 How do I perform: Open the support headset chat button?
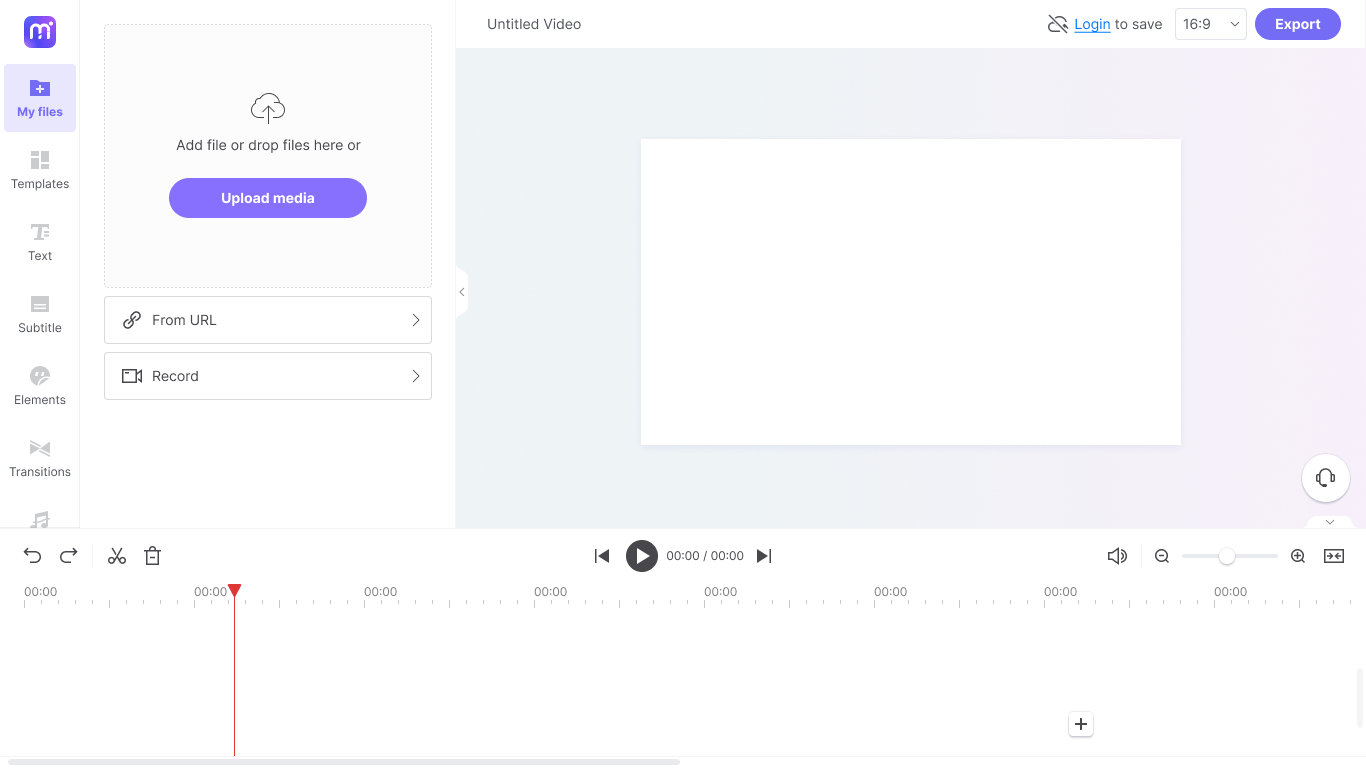pos(1326,478)
